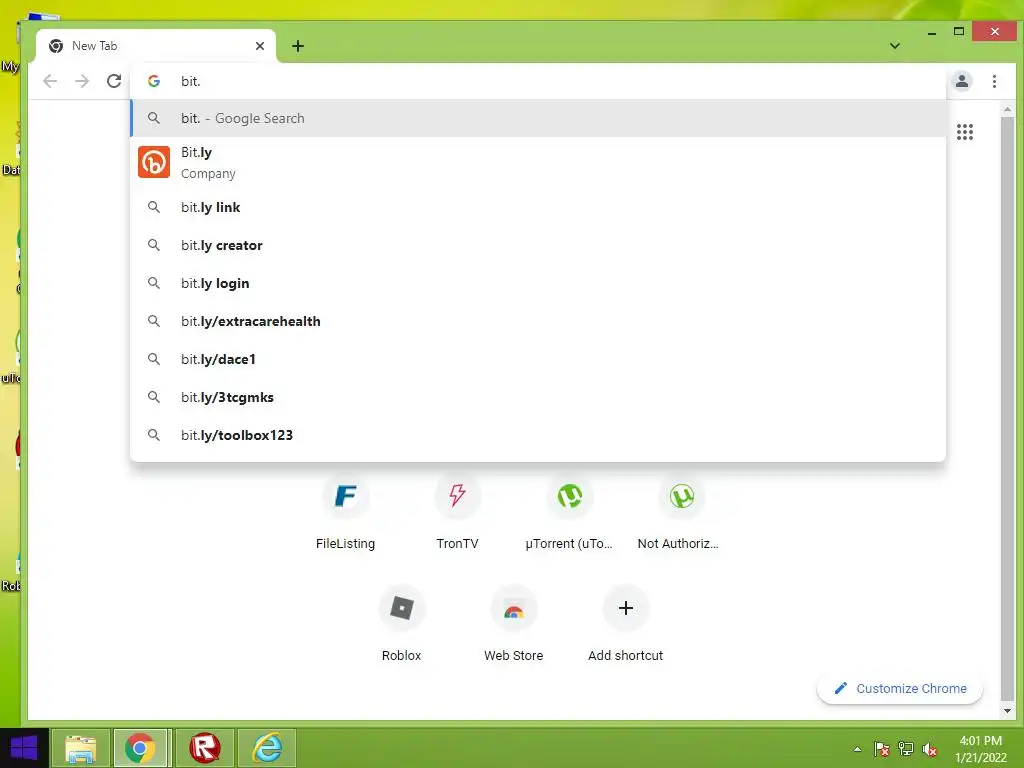This screenshot has height=768, width=1024.
Task: Click the browser back arrow
Action: (x=50, y=81)
